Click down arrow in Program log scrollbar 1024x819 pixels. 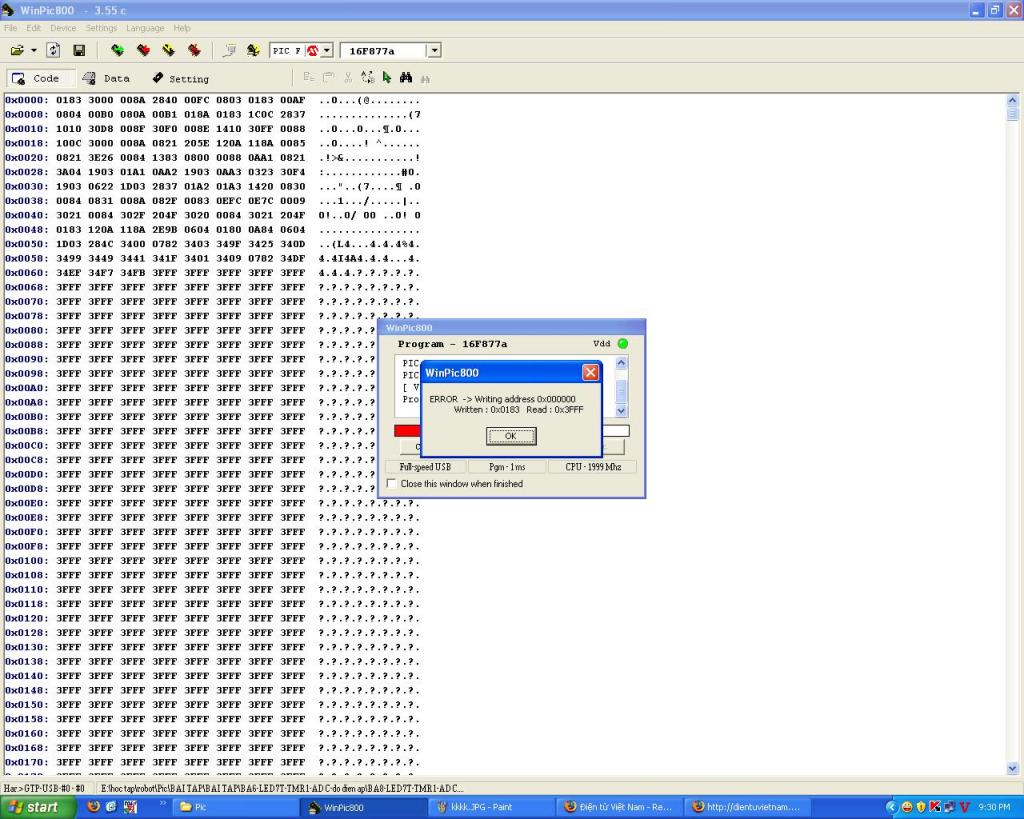pos(621,411)
